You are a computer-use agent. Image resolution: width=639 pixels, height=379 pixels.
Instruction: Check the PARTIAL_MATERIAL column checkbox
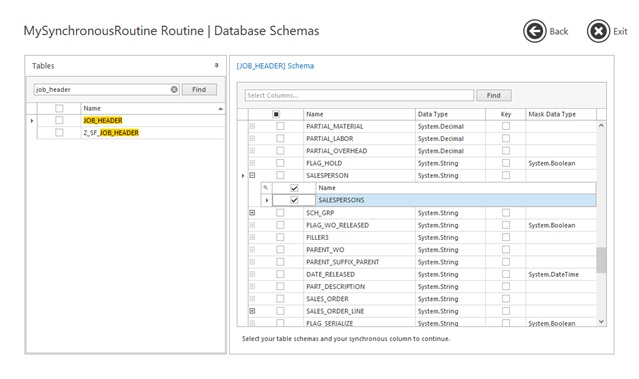point(280,126)
